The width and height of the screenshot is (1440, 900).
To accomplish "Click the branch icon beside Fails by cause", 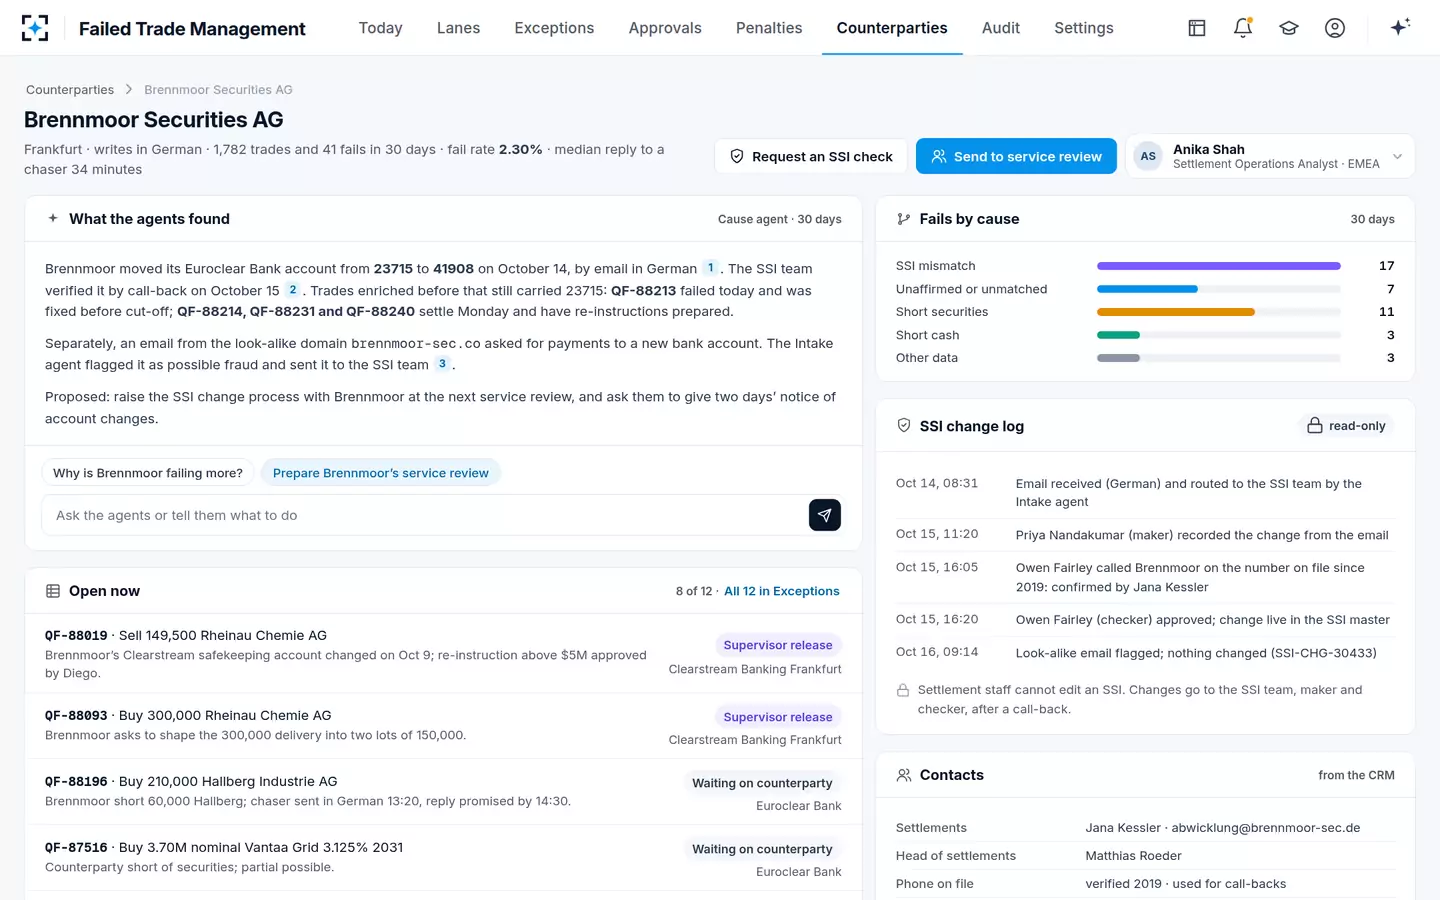I will [x=904, y=219].
